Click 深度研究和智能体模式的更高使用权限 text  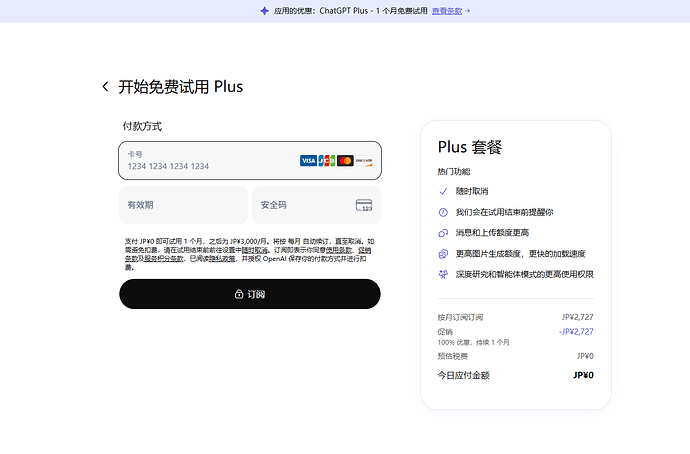(525, 275)
